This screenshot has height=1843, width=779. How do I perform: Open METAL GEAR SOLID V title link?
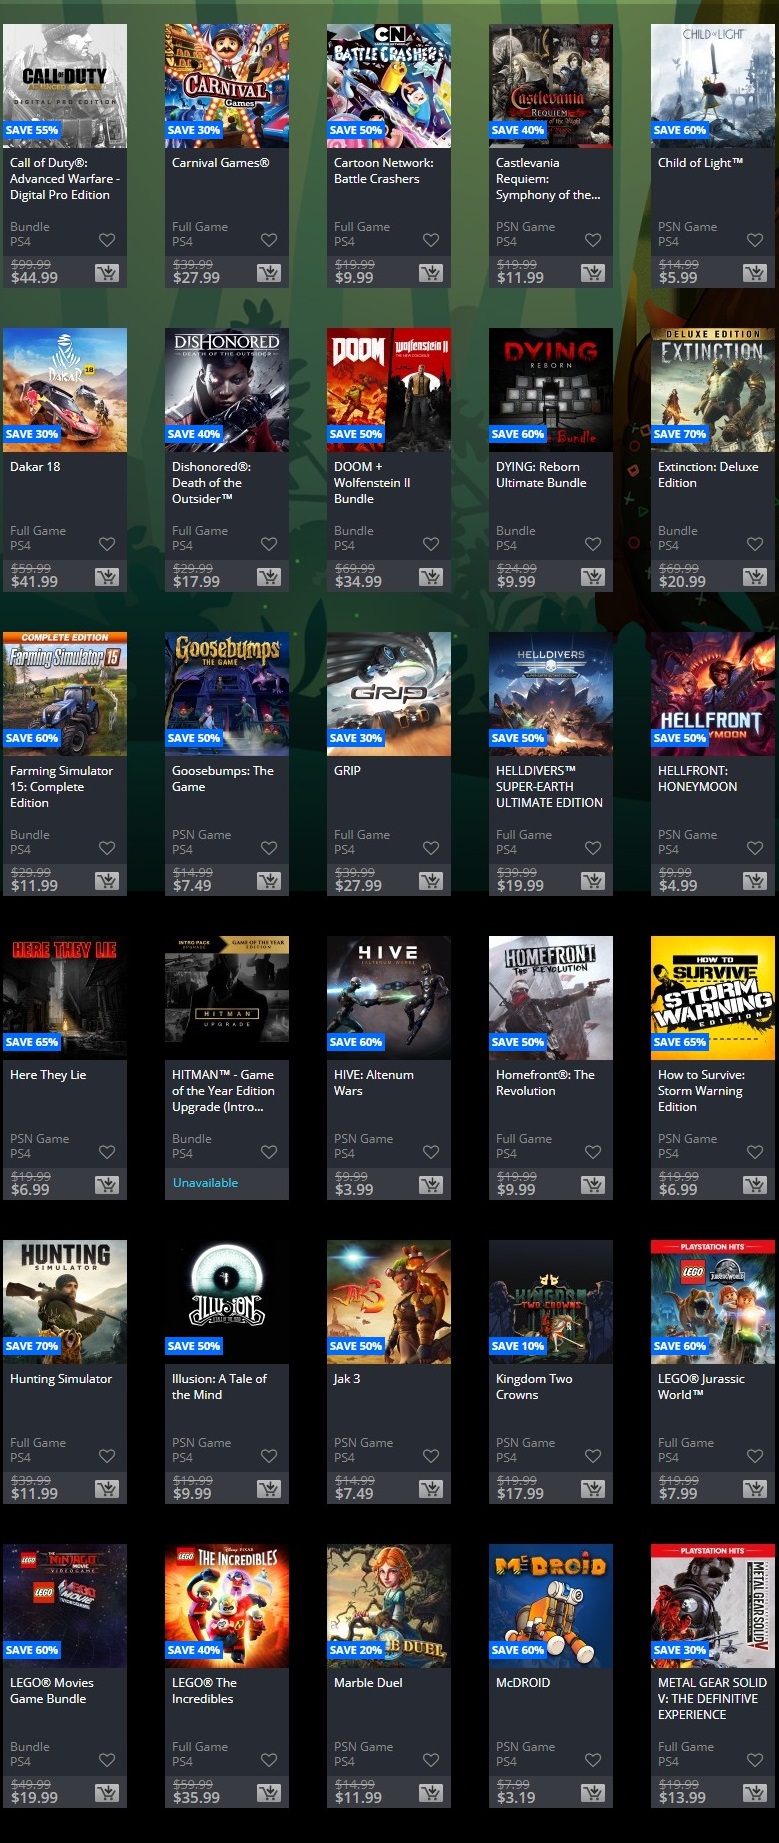click(x=712, y=1699)
